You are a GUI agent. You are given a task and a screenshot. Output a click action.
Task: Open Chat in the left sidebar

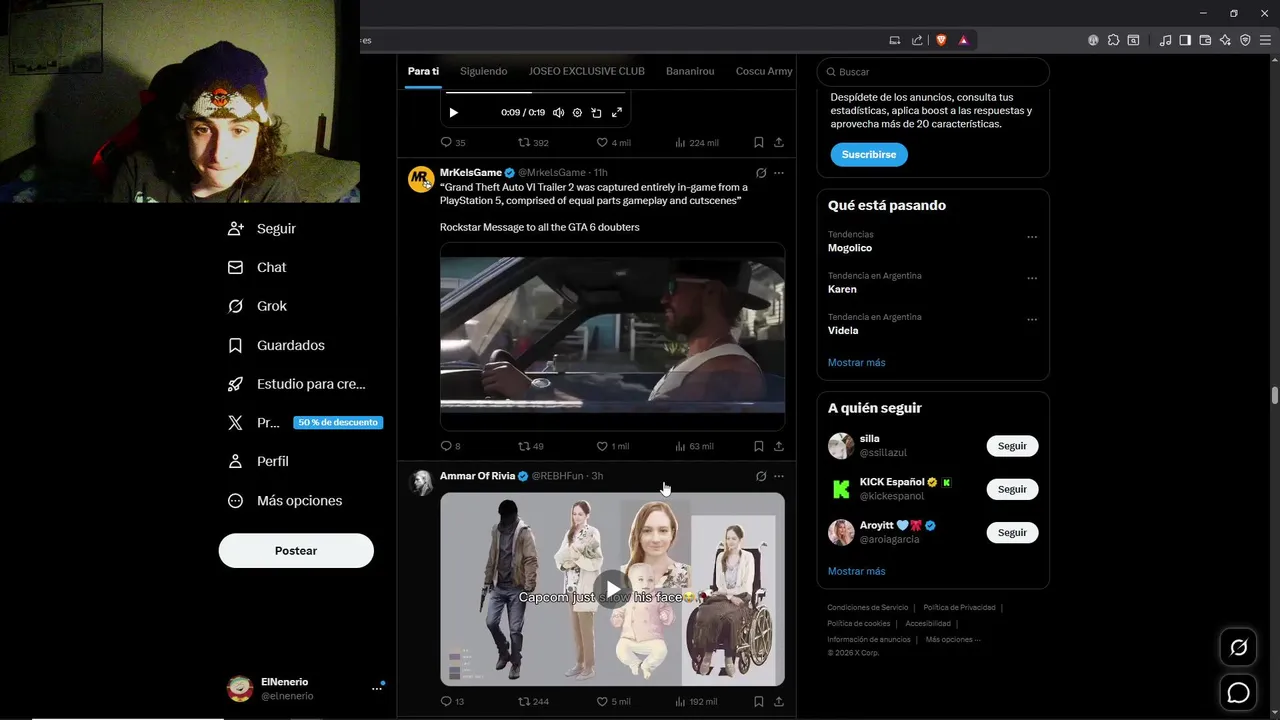coord(257,267)
